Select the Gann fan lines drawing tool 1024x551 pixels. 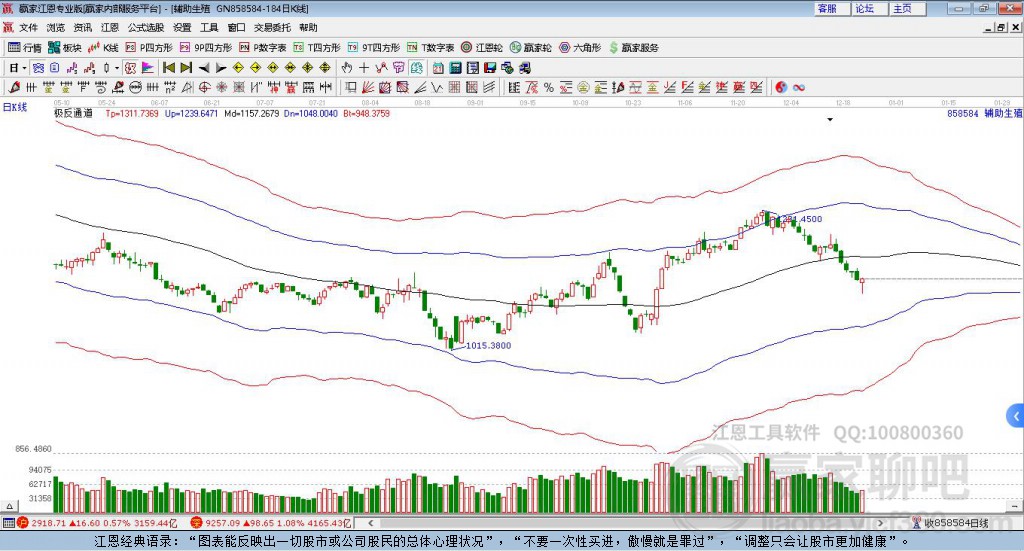pos(368,87)
